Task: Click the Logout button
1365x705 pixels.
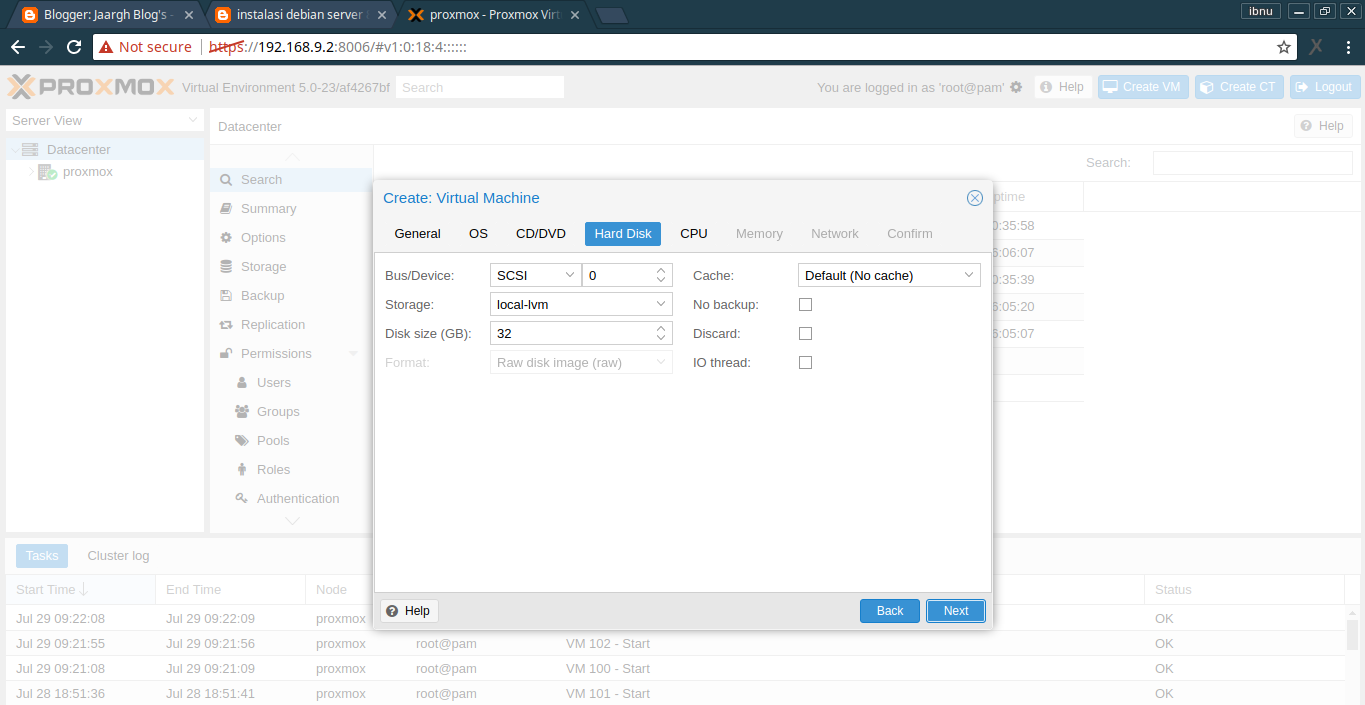Action: click(1325, 87)
